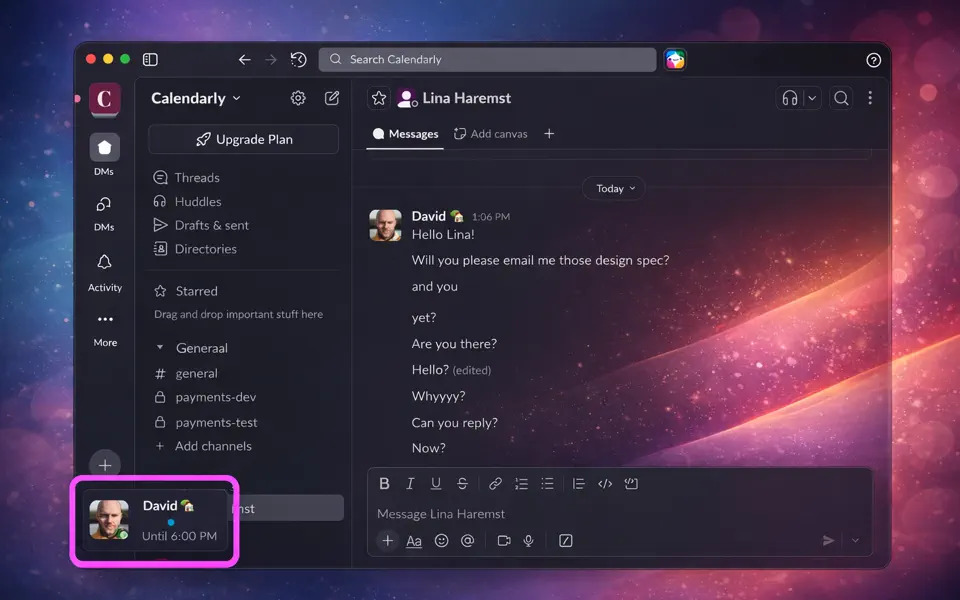
Task: Open the help question mark icon
Action: click(874, 60)
